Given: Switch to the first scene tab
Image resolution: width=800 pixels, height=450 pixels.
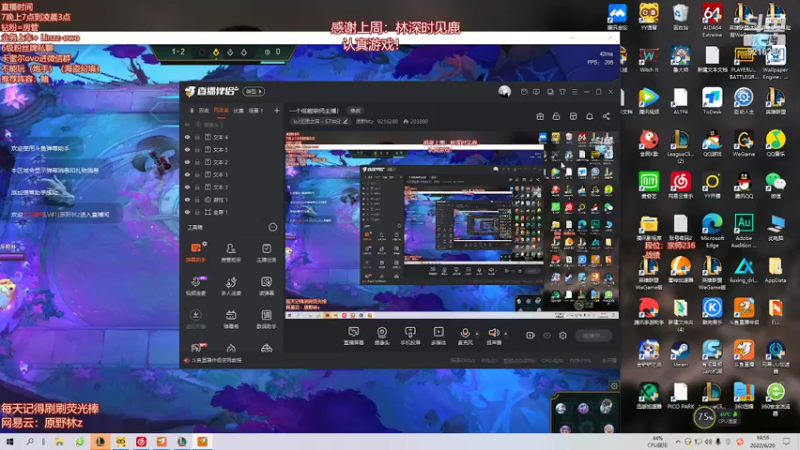Looking at the screenshot, I should (x=204, y=110).
